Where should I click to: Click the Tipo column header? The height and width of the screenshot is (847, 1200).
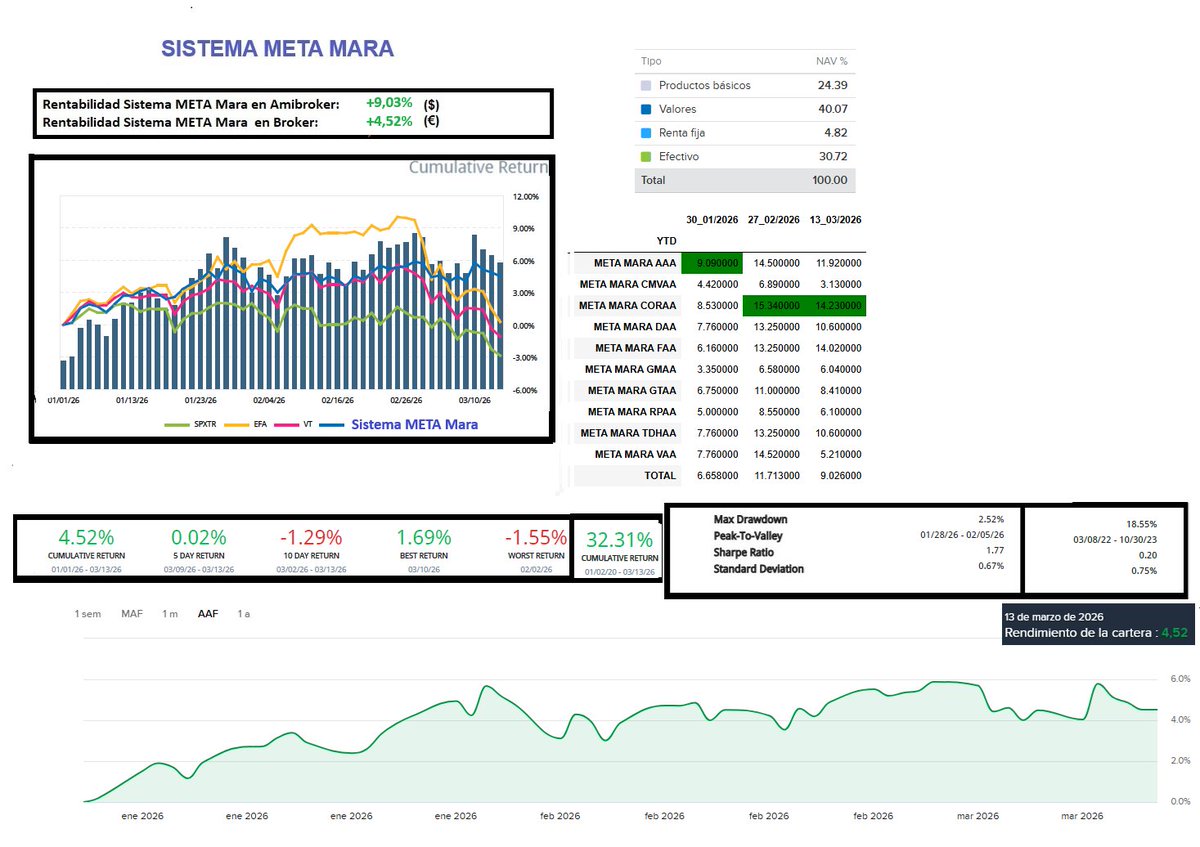pos(651,61)
